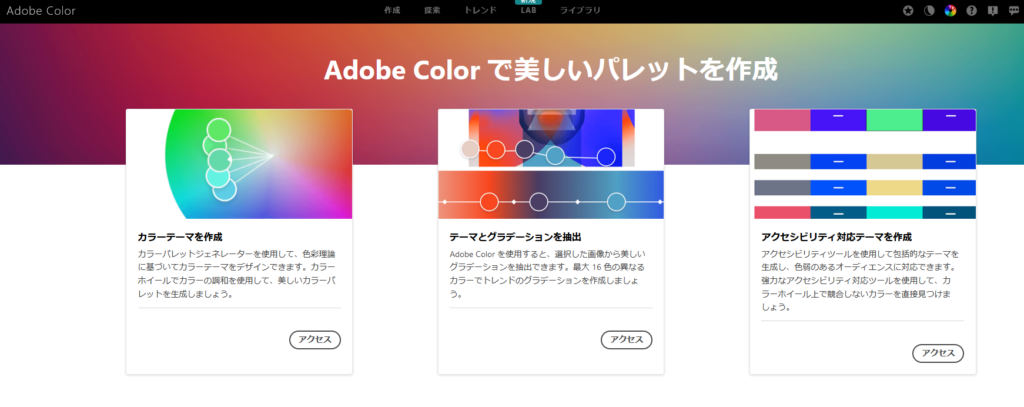
Task: Click the アクセシビリティ対応テーマを作成 heading
Action: tap(837, 236)
